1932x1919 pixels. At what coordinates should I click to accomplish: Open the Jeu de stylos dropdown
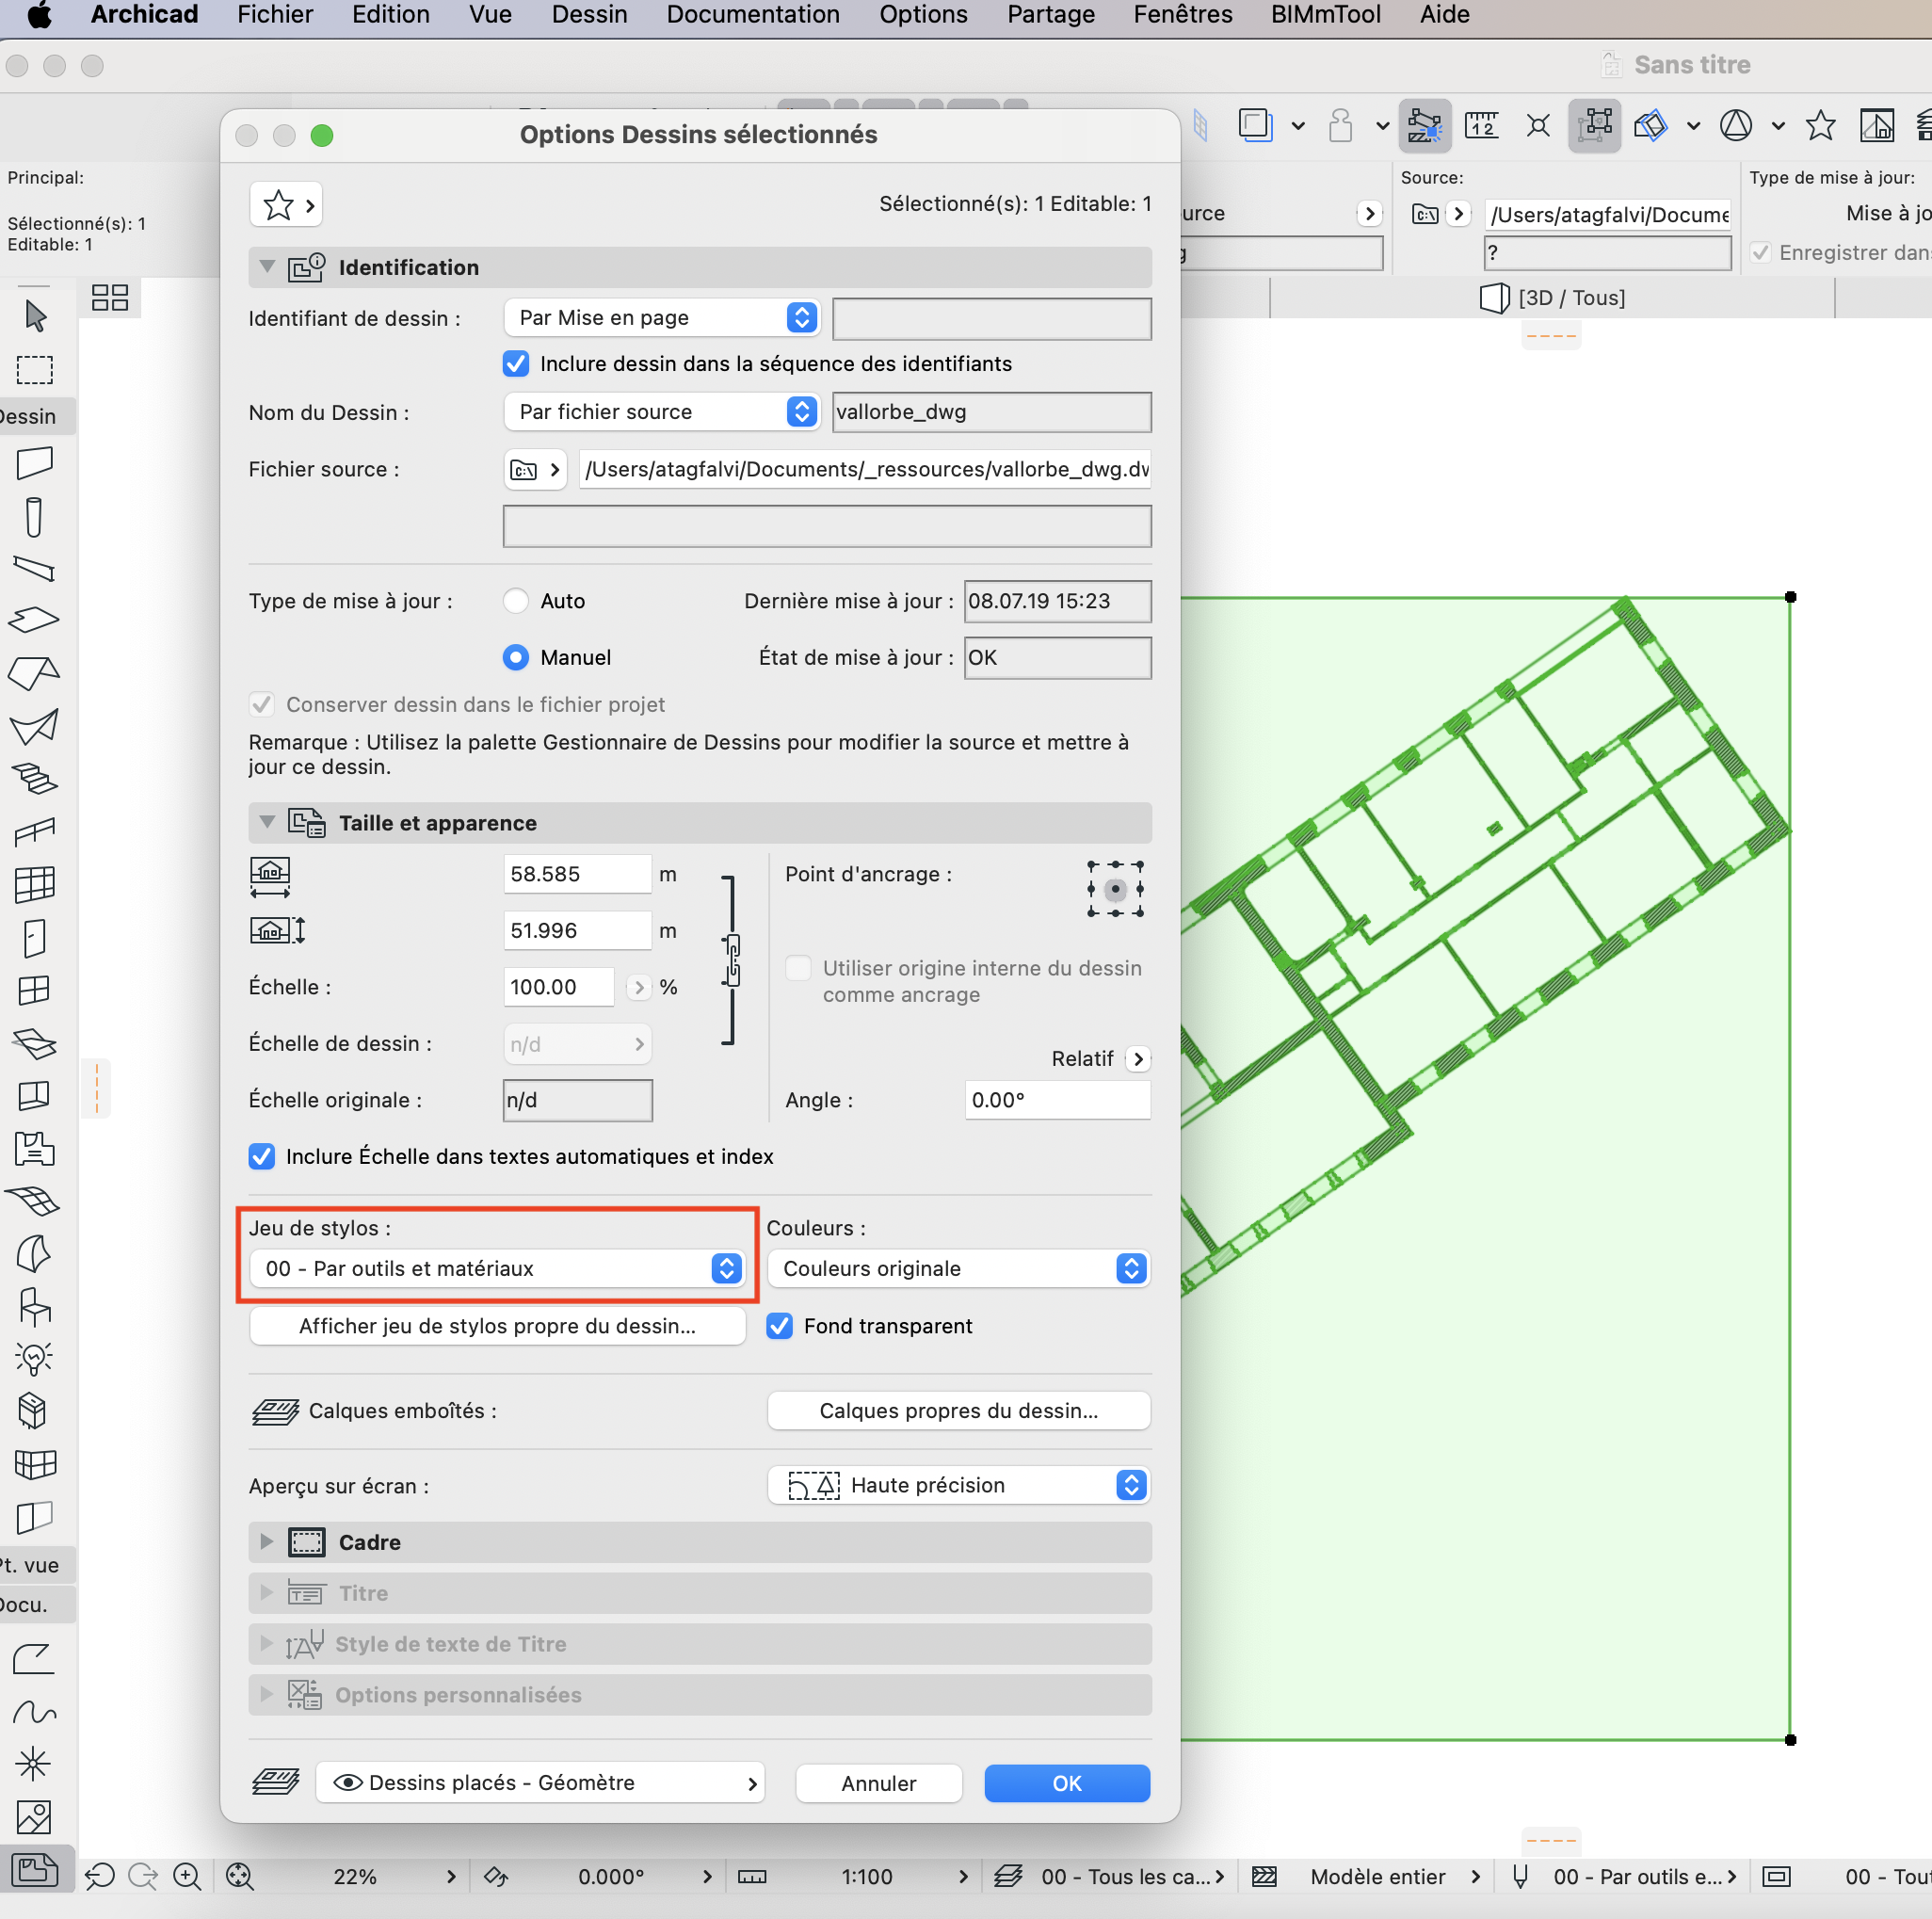tap(498, 1268)
